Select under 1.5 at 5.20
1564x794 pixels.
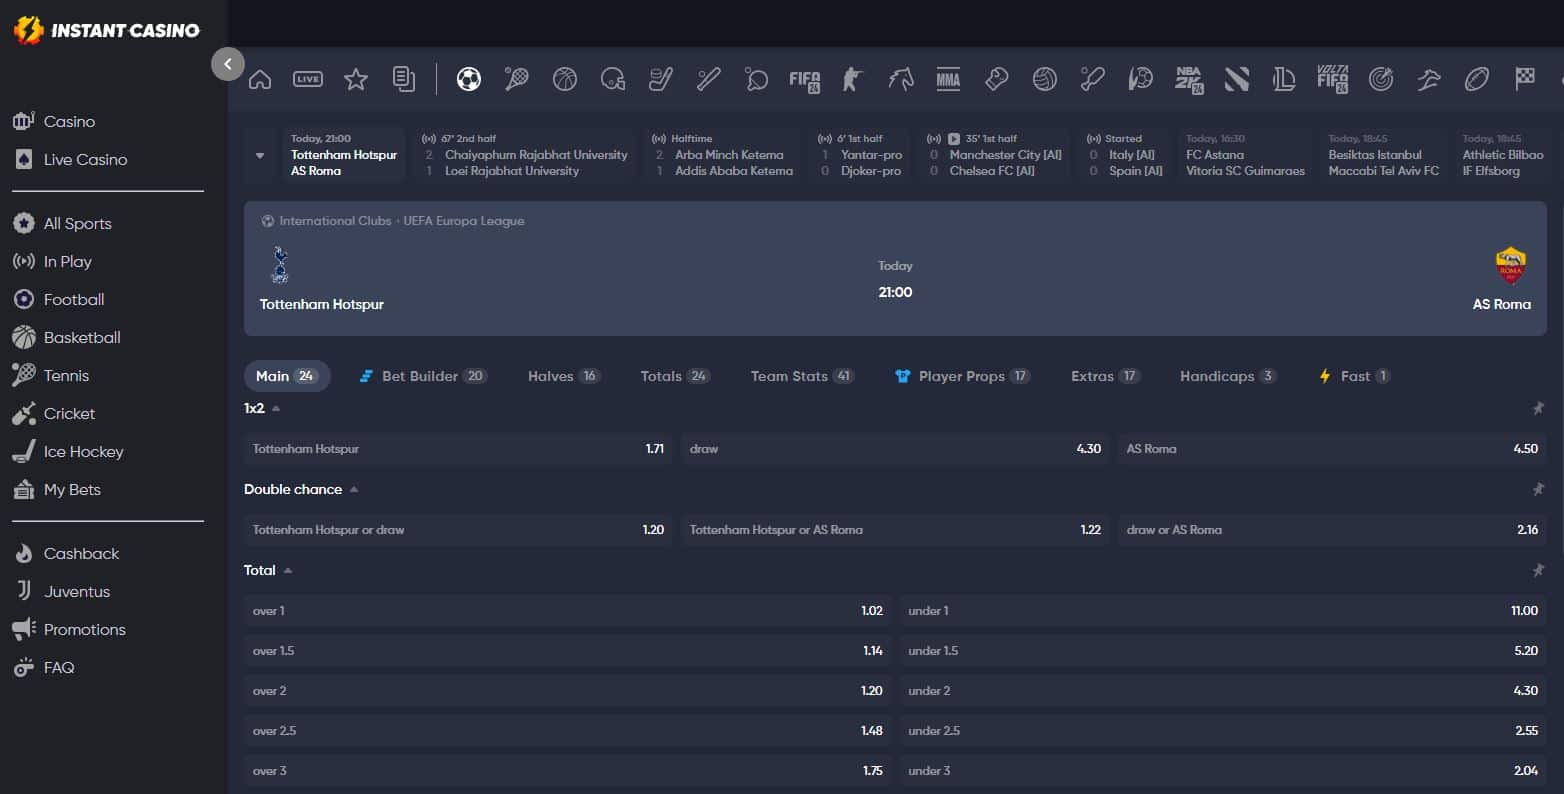[x=1223, y=651]
